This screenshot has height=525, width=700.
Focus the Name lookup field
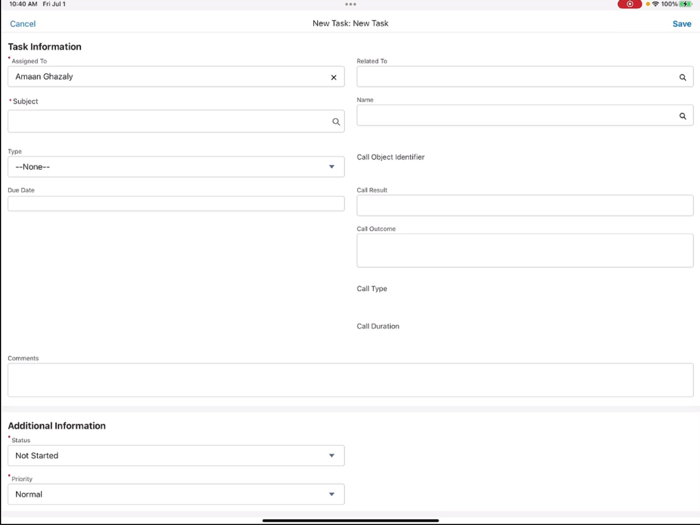(525, 116)
